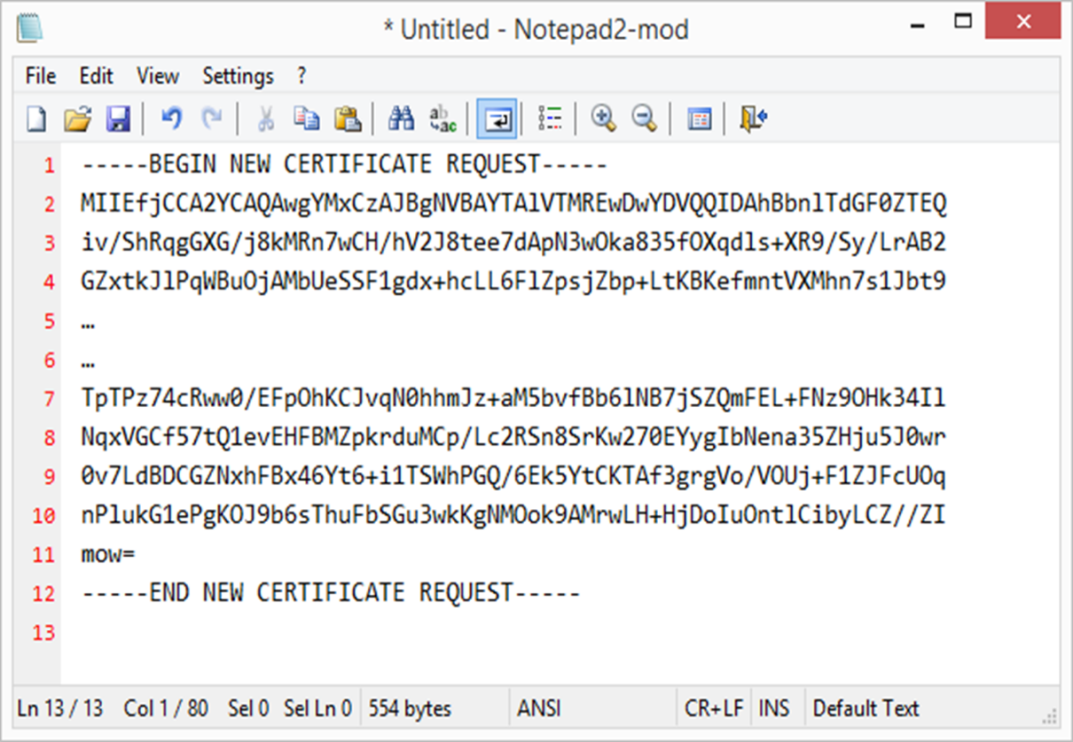Toggle the Word Wrap toolbar button
Image resolution: width=1073 pixels, height=742 pixels.
point(496,119)
